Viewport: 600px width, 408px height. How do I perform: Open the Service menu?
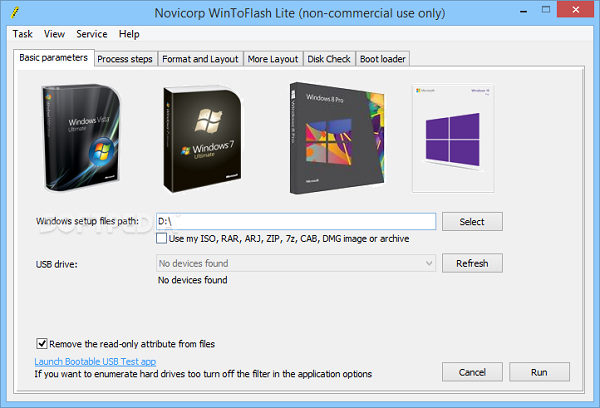pyautogui.click(x=91, y=34)
